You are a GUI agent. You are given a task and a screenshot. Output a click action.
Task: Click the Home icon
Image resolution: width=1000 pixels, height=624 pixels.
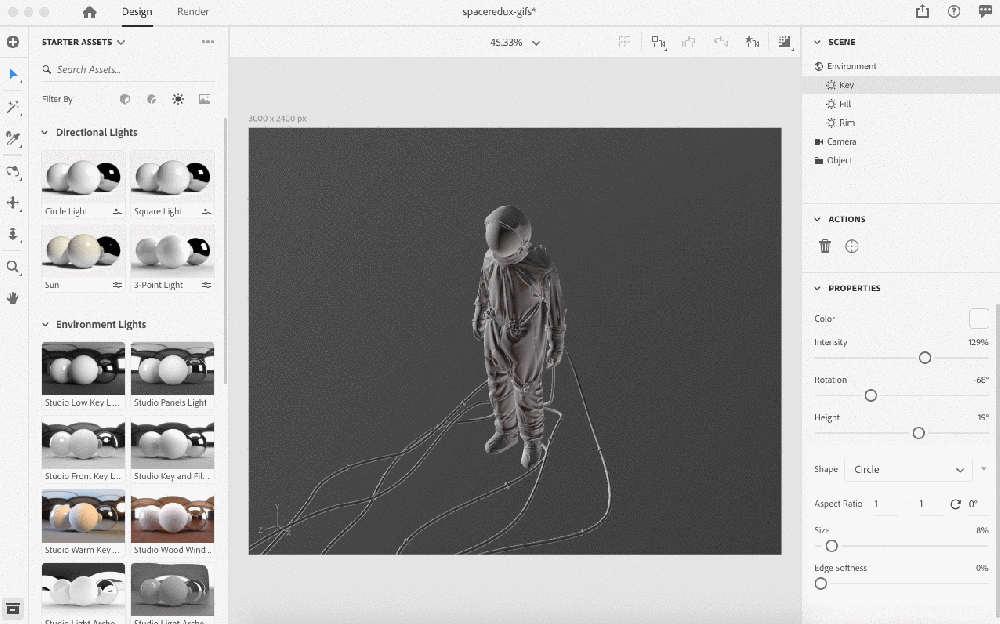click(90, 12)
